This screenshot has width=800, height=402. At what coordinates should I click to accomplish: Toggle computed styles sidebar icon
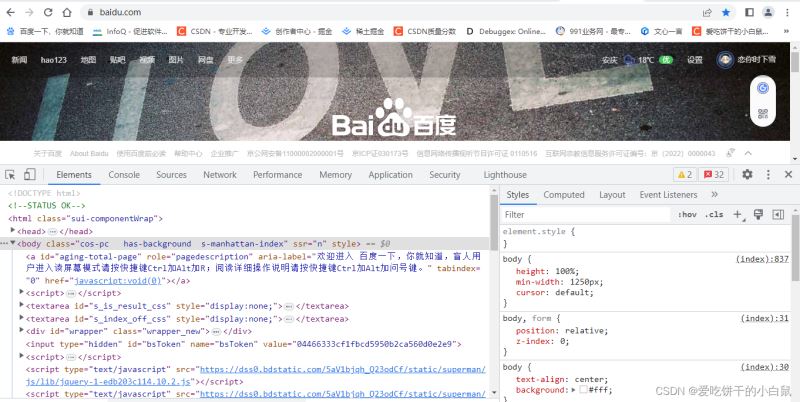[778, 215]
